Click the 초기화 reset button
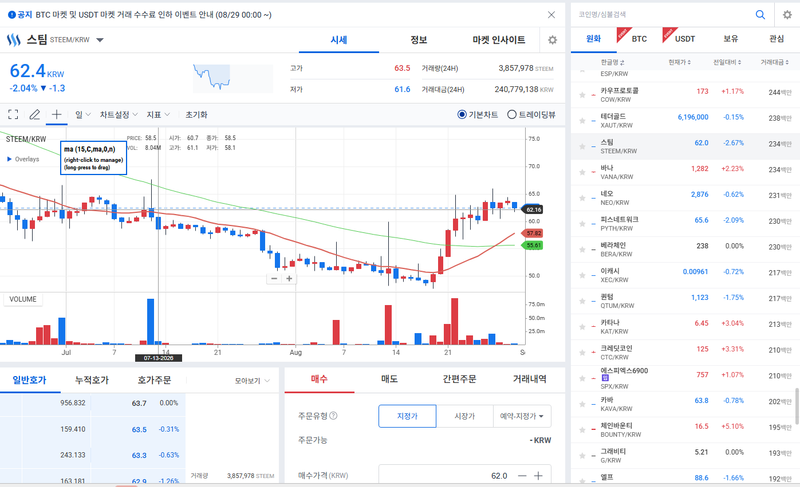The image size is (800, 487). coord(196,115)
